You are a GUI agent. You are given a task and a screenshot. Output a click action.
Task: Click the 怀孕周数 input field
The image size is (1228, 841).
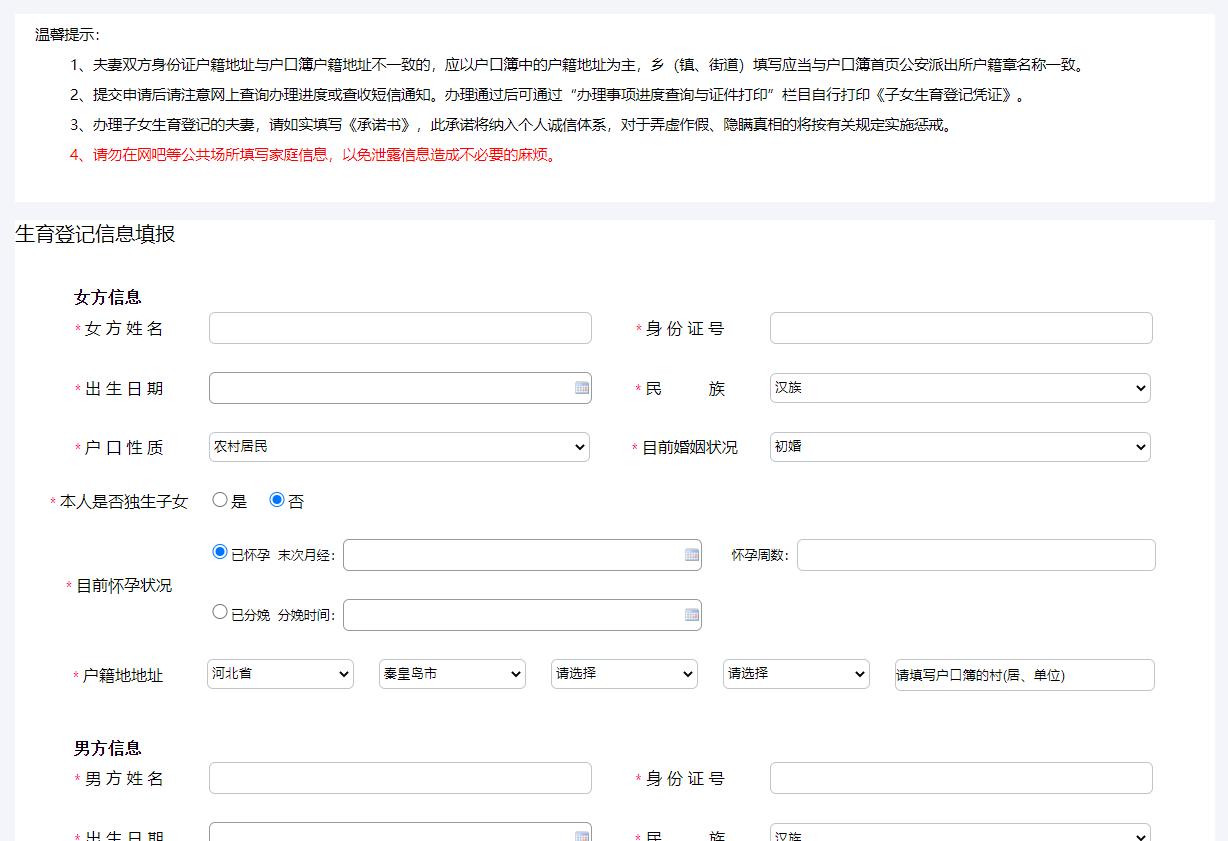[976, 554]
